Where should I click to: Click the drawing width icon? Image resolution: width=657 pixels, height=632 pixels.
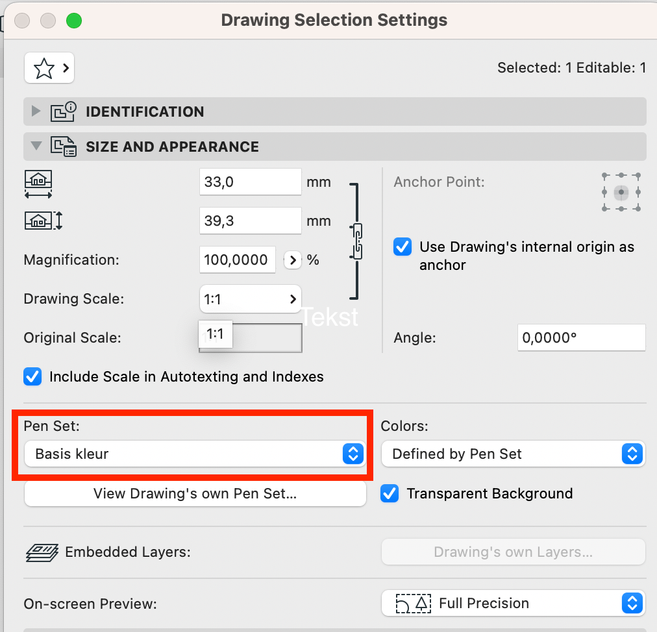click(38, 183)
